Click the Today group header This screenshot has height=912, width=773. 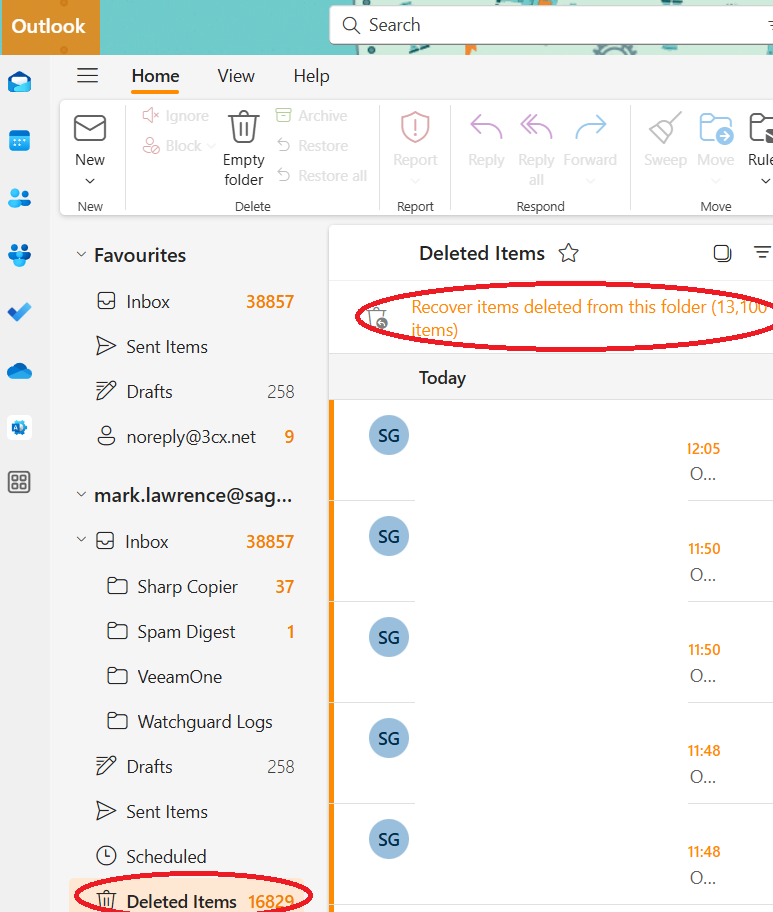coord(551,377)
